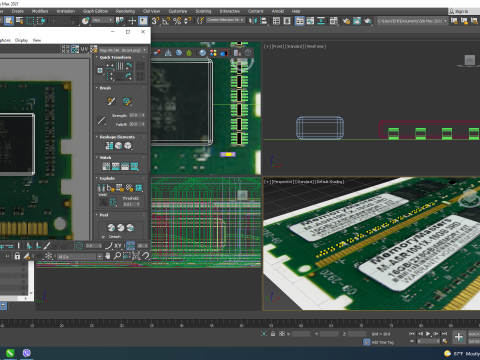Open Display menu in UV editor
The width and height of the screenshot is (480, 360).
pyautogui.click(x=21, y=40)
